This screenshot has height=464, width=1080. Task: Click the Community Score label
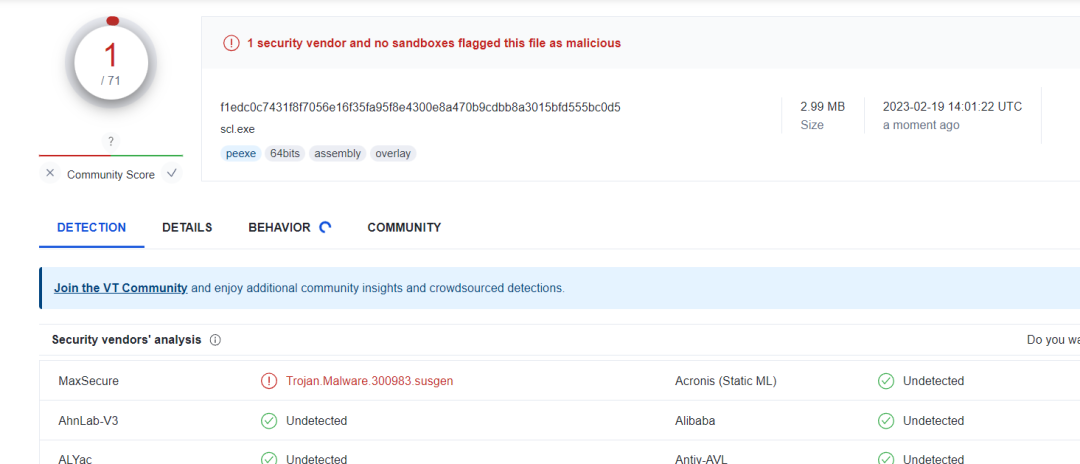(111, 175)
